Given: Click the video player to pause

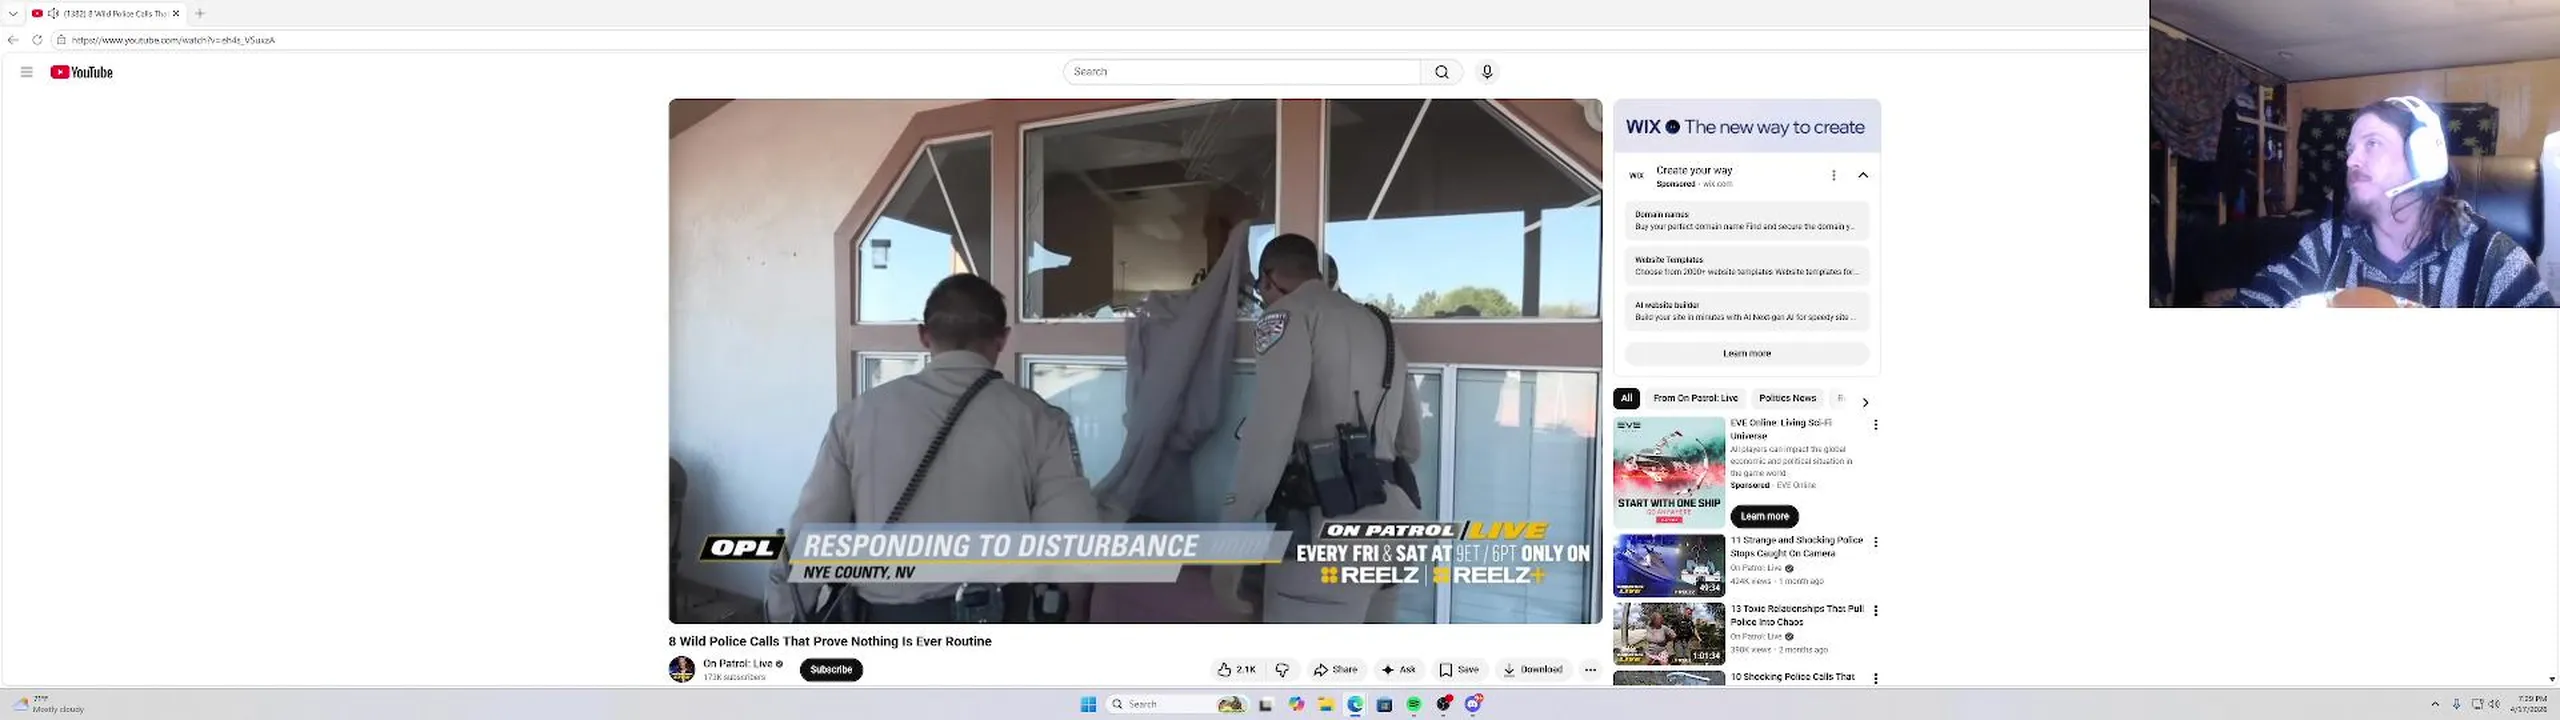Looking at the screenshot, I should (x=1135, y=360).
